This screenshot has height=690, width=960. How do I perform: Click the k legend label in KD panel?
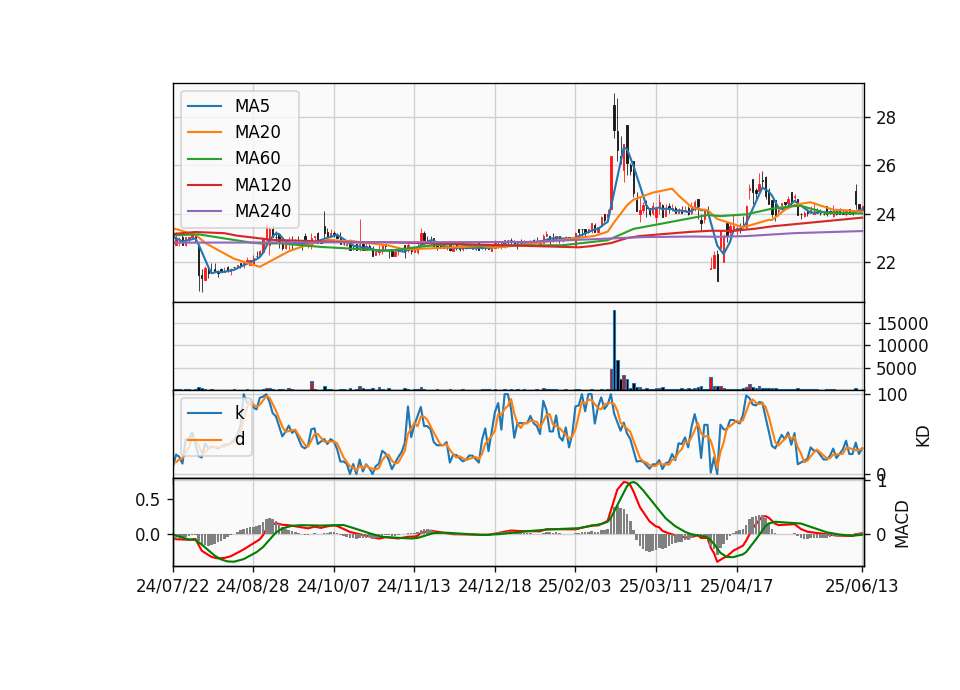coord(239,413)
